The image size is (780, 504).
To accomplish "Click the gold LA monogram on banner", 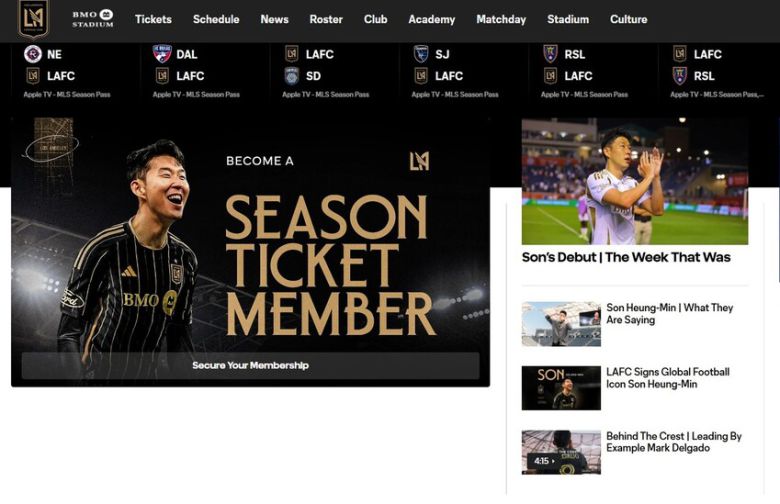I will click(419, 161).
